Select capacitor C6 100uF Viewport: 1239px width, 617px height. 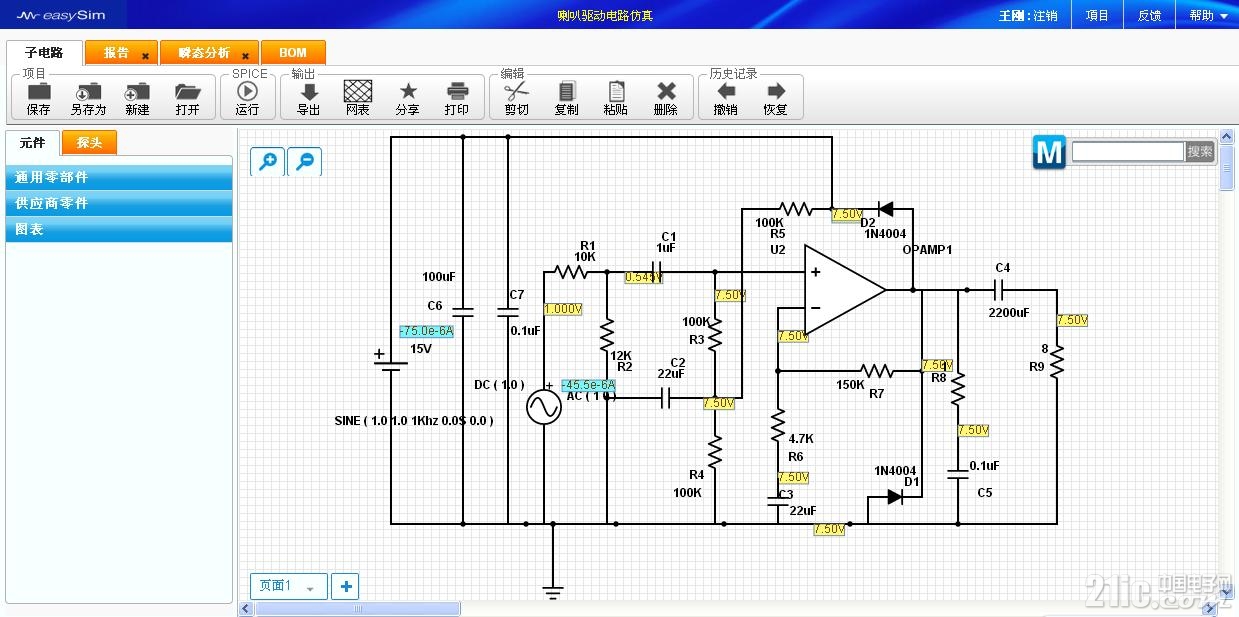[x=463, y=311]
